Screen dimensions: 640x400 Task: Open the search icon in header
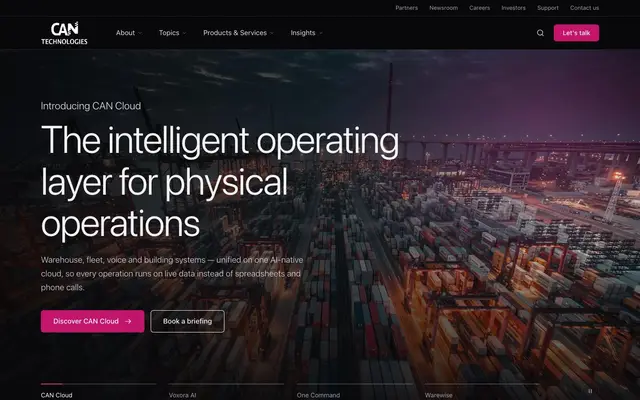[x=540, y=33]
